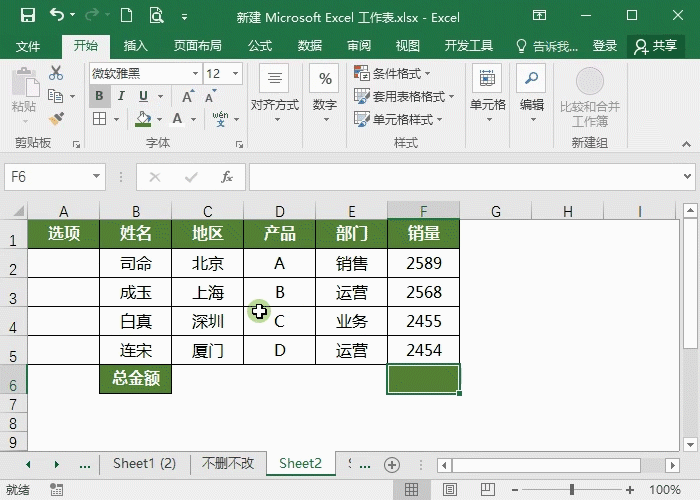Cut selection with the scissors icon

coord(56,73)
